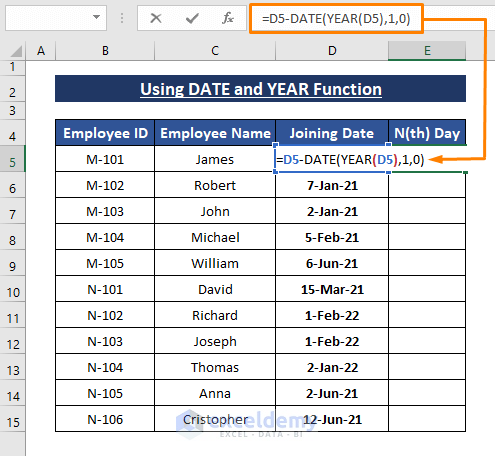Click cell containing 'M-102'
Image resolution: width=495 pixels, height=456 pixels.
(105, 185)
